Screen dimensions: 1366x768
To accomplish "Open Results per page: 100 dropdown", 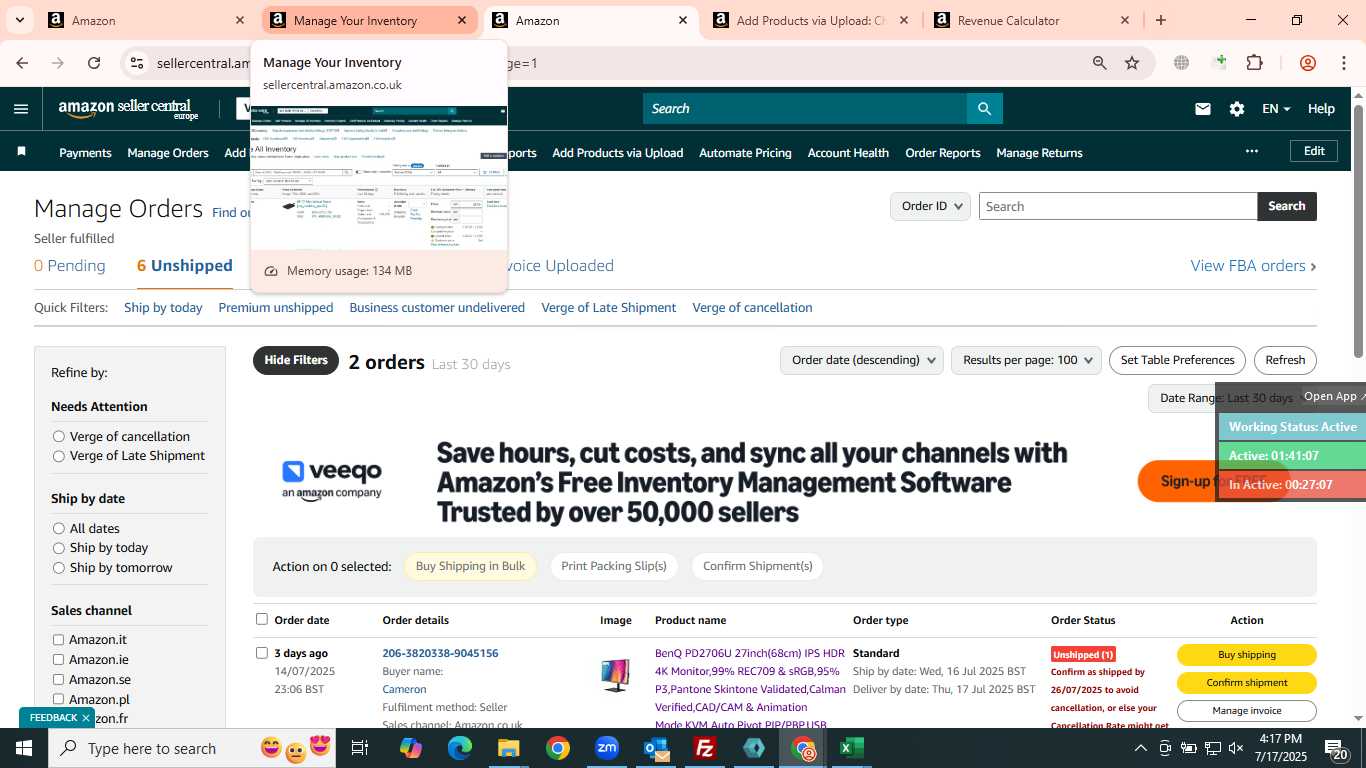I will pyautogui.click(x=1026, y=360).
